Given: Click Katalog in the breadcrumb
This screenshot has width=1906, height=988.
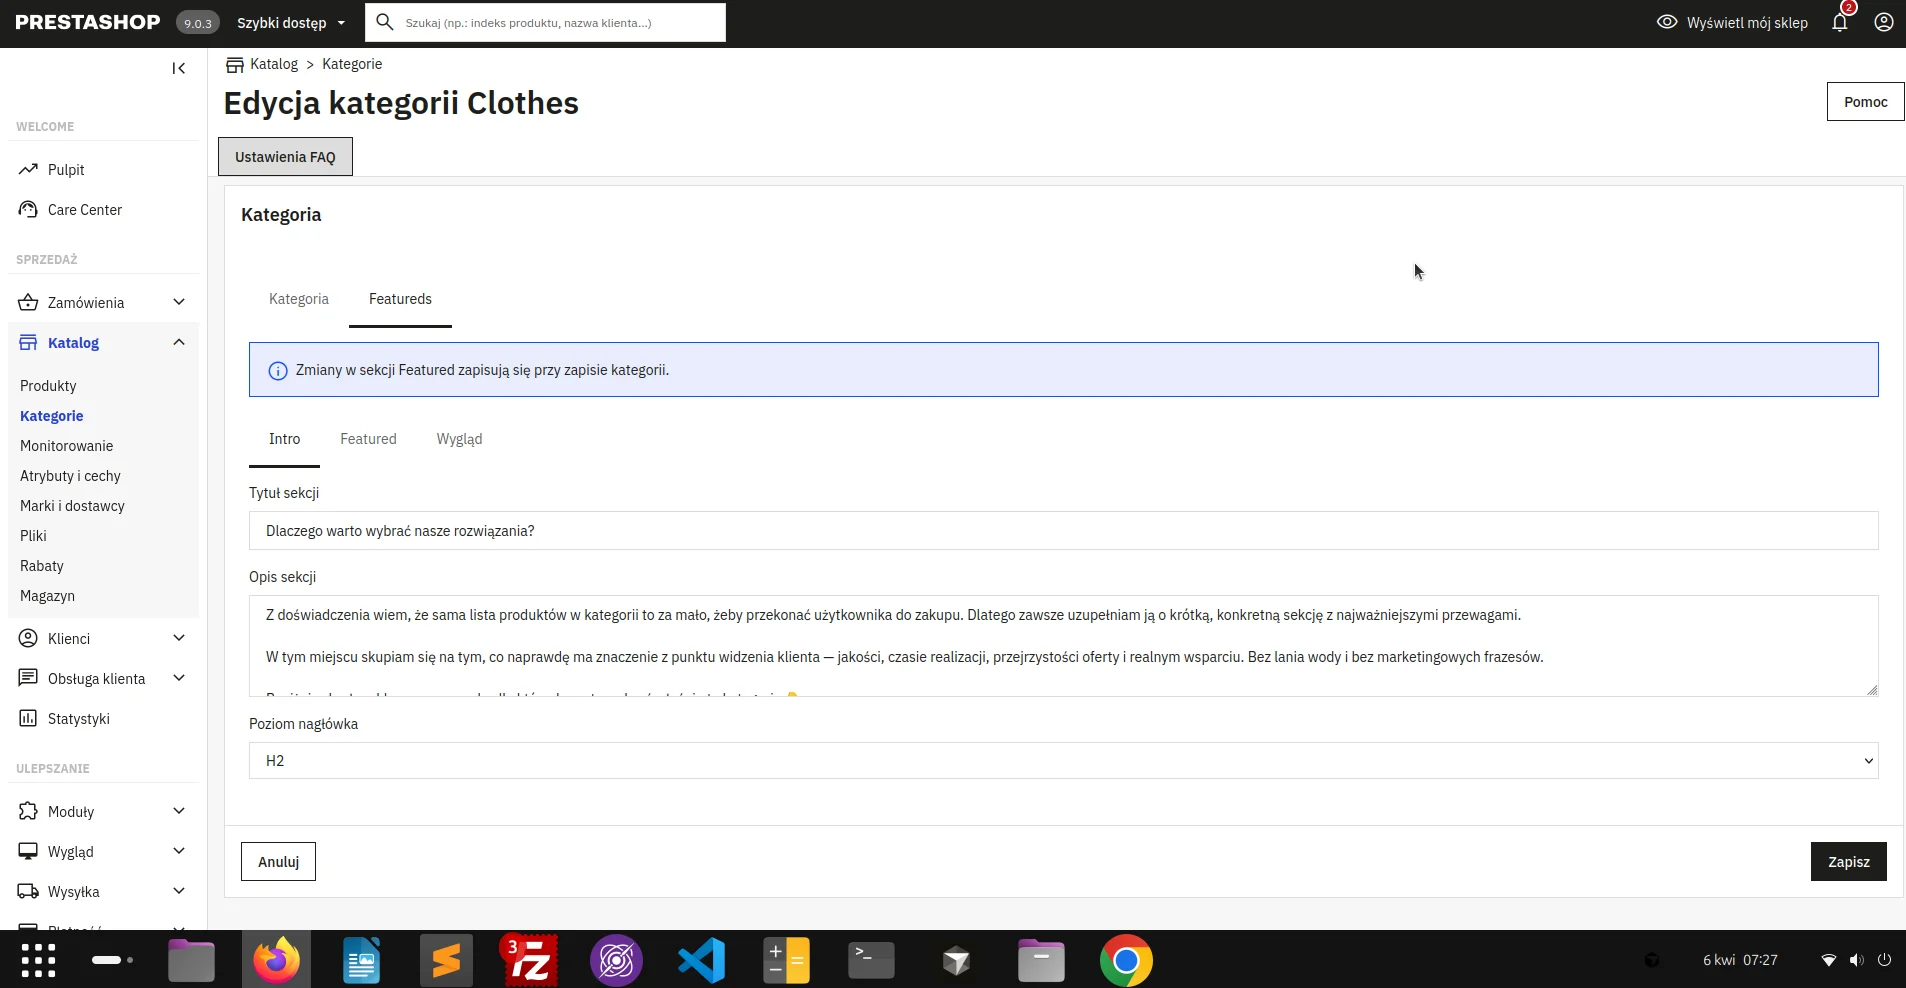Looking at the screenshot, I should (x=274, y=64).
